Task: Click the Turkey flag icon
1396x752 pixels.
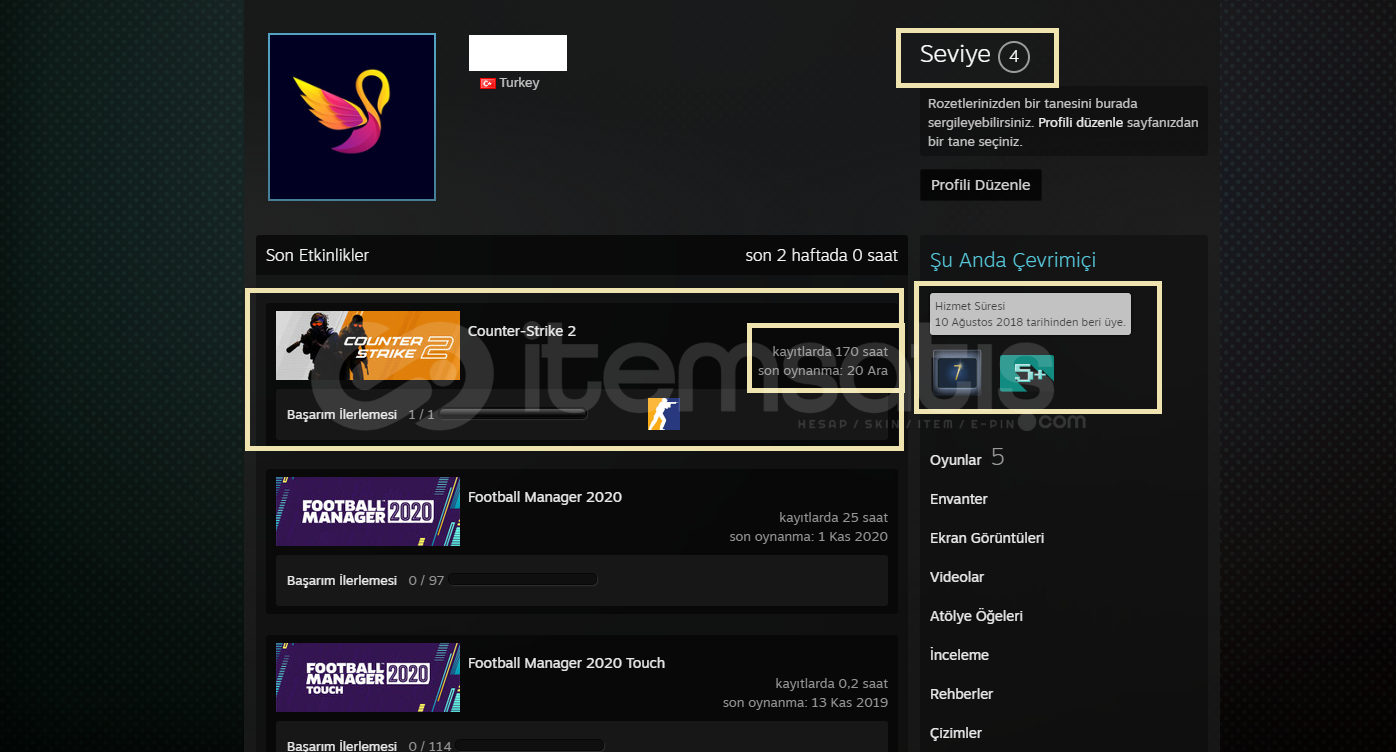Action: [x=488, y=84]
